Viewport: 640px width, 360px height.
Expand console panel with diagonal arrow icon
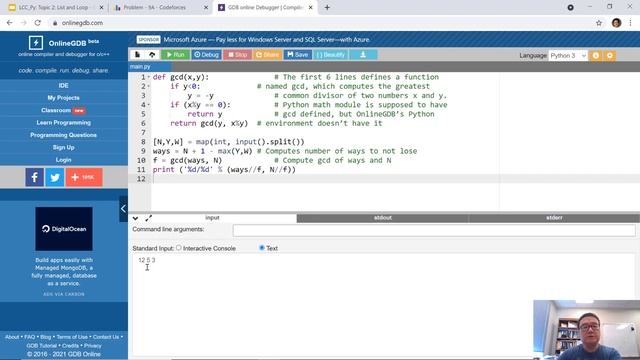(x=149, y=218)
